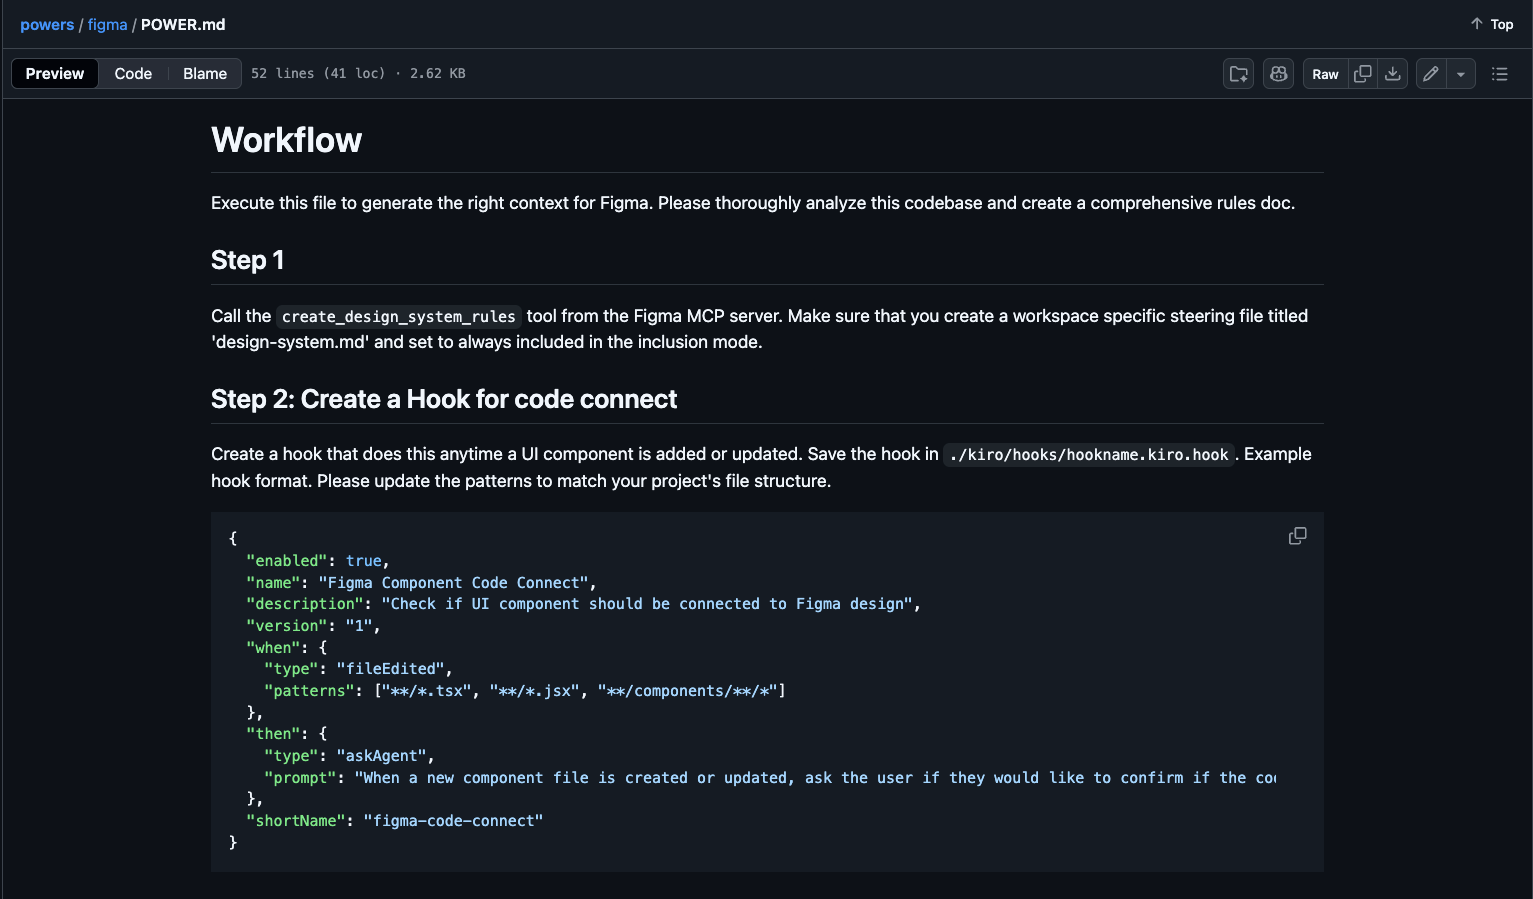Copy the JSON hook code block
1533x899 pixels.
[x=1297, y=536]
